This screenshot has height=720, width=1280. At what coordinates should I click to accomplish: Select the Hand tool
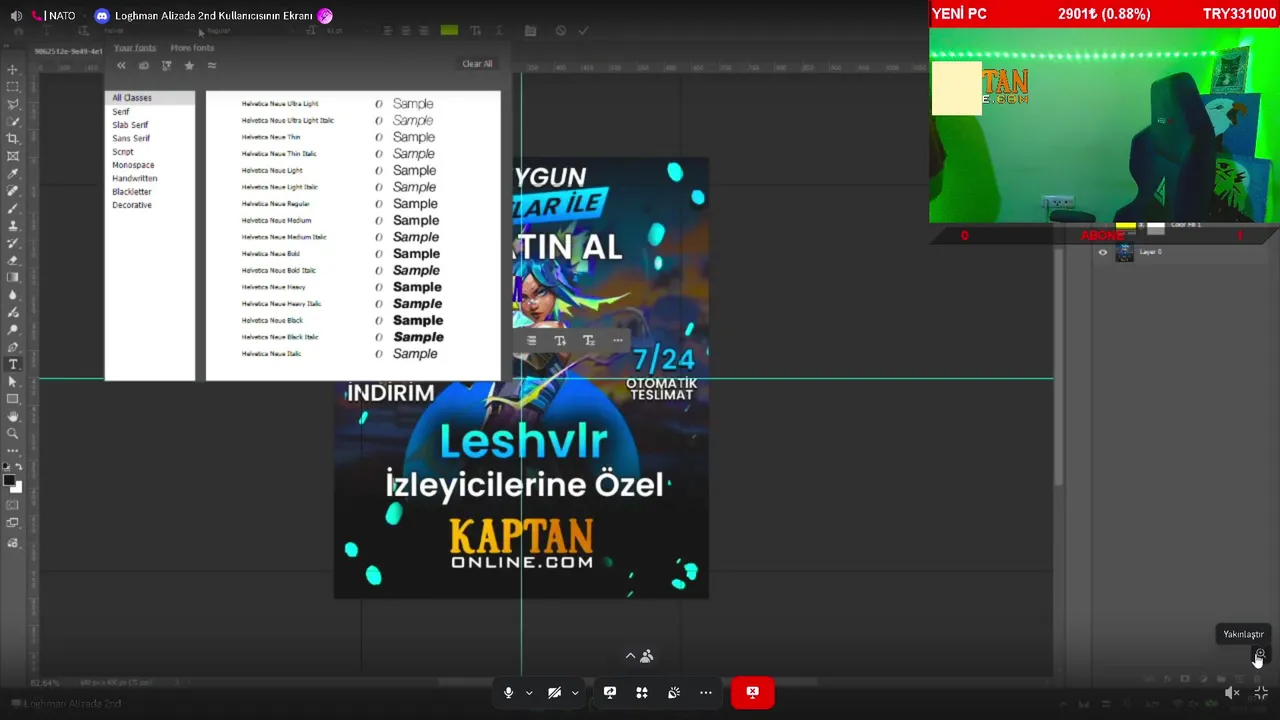point(13,416)
